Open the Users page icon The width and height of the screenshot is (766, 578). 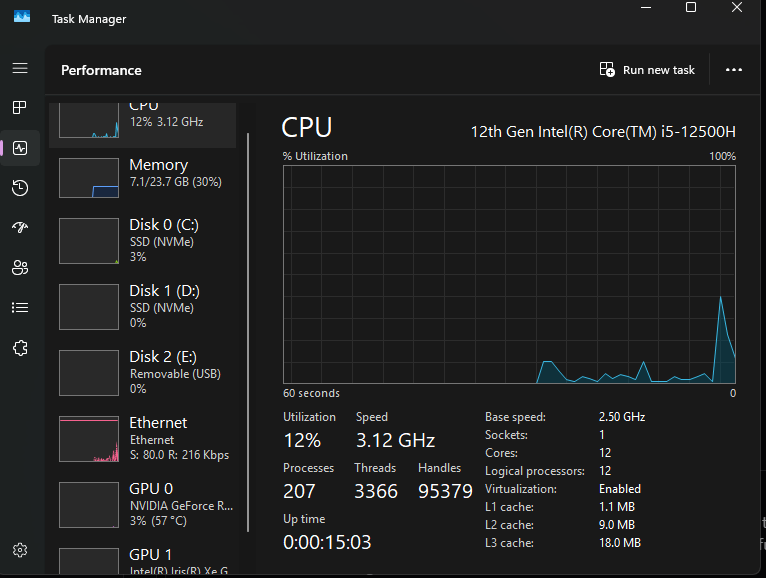point(20,268)
